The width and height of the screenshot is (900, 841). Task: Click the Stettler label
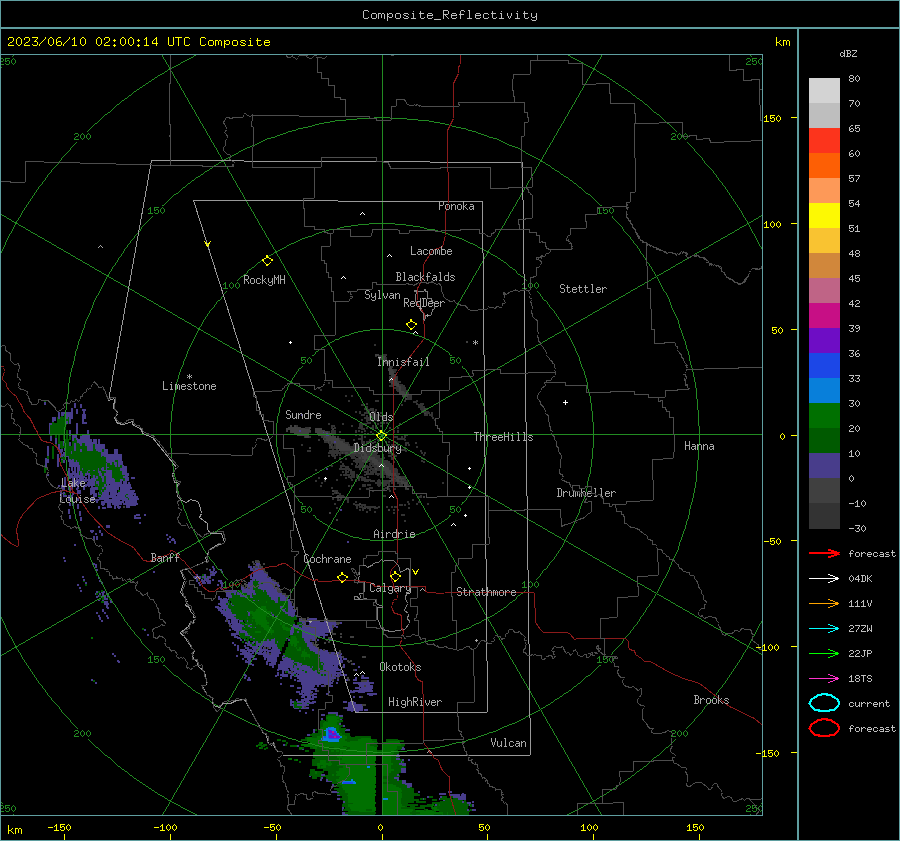point(583,289)
